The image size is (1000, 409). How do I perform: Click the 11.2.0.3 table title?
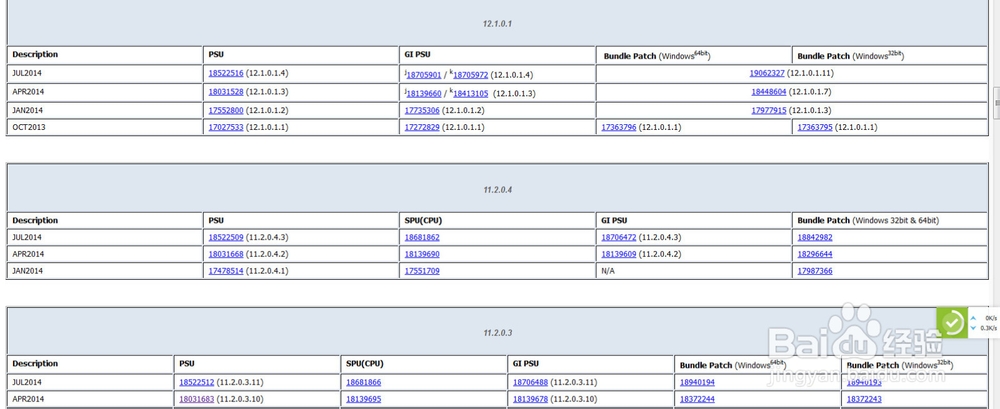(x=497, y=332)
